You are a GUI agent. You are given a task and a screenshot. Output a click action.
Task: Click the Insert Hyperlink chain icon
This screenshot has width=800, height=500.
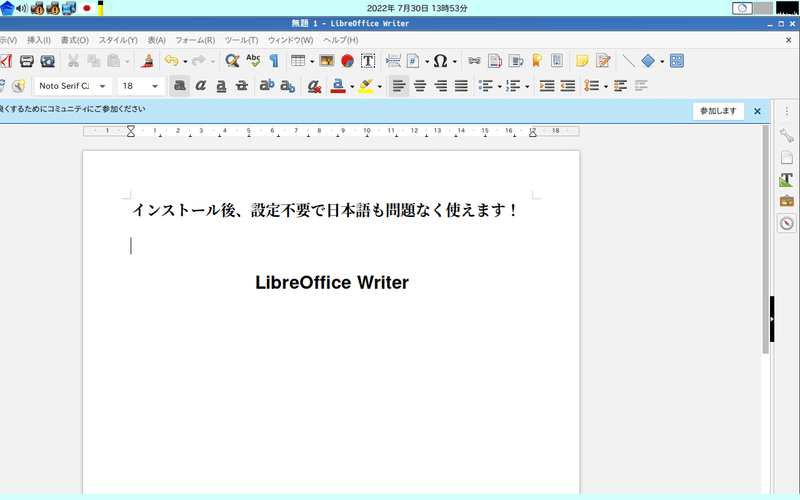point(474,61)
